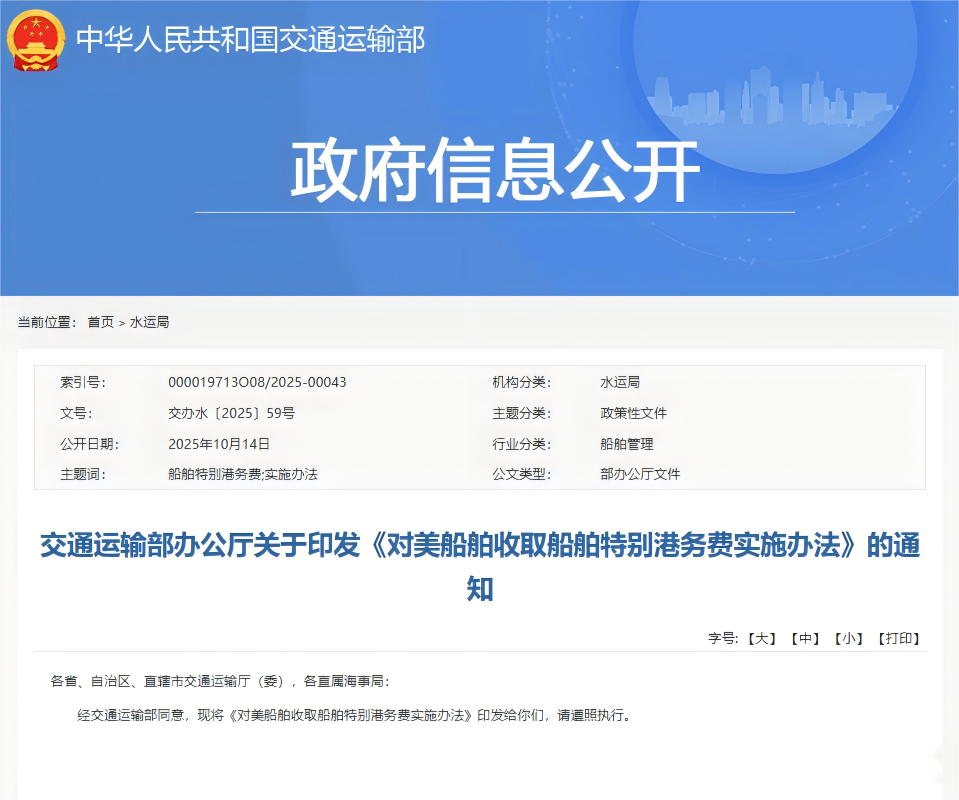This screenshot has height=800, width=959.
Task: Click the paragraph starting with 经交通运输部同意
Action: (355, 716)
